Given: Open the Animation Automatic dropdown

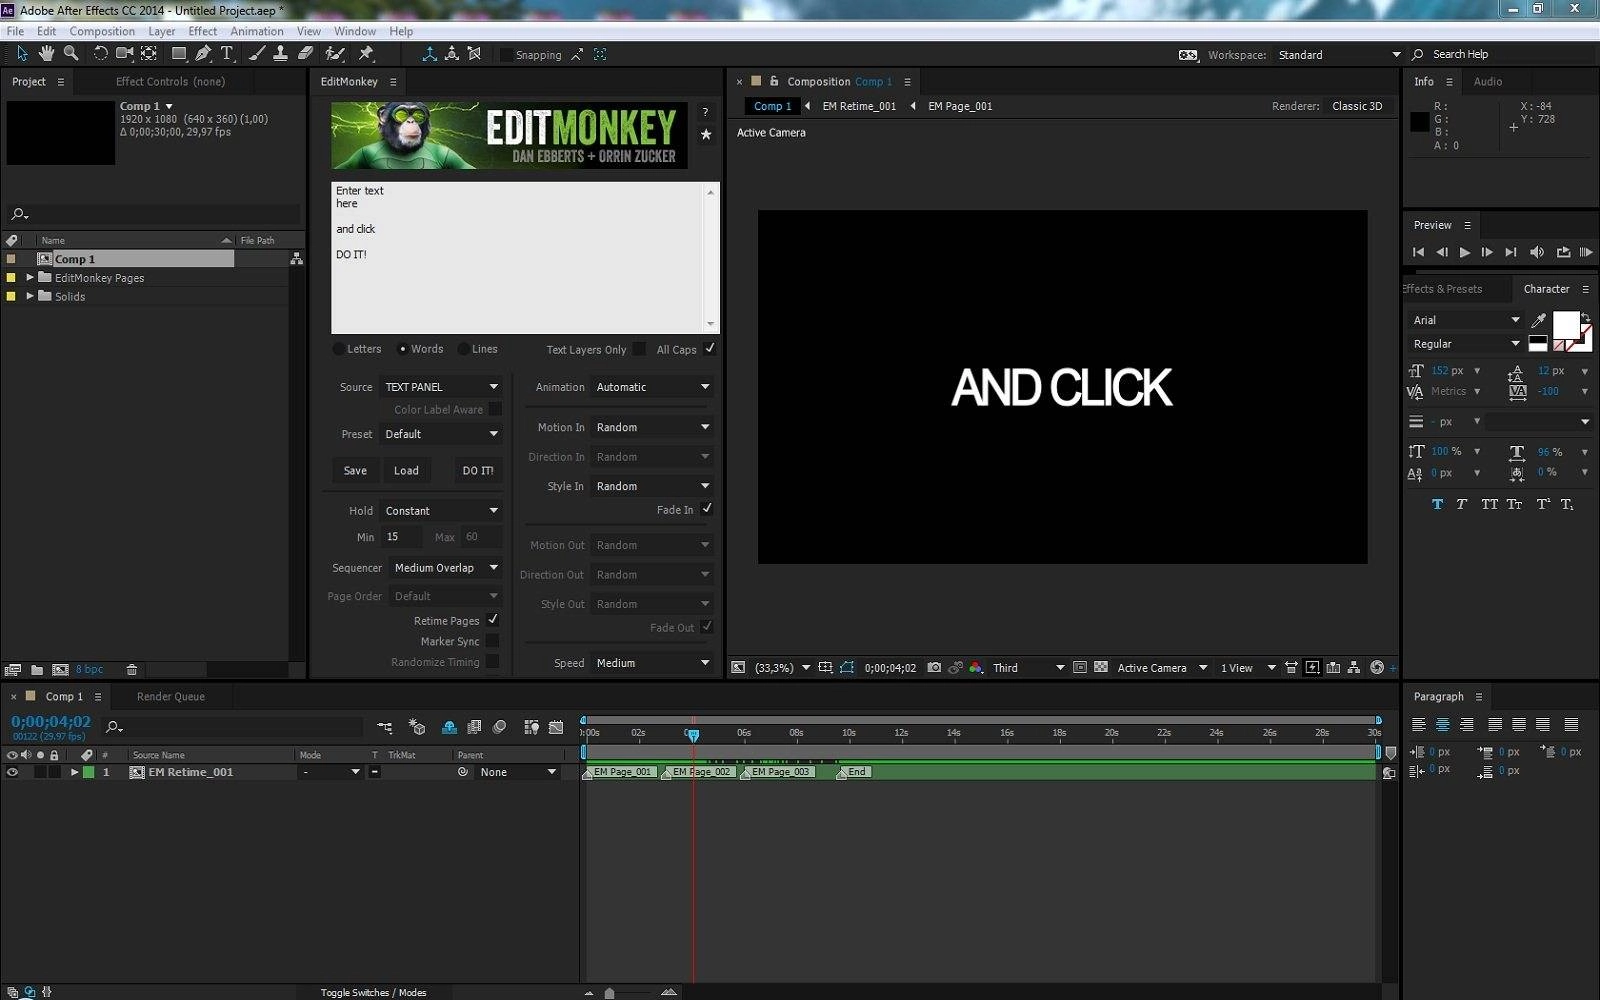Looking at the screenshot, I should [x=652, y=387].
